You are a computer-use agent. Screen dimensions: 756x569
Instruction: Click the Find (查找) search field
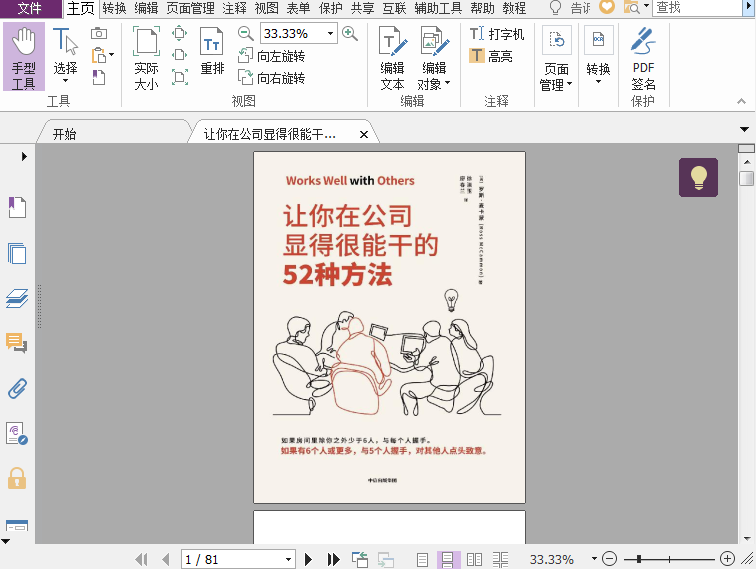pos(698,8)
